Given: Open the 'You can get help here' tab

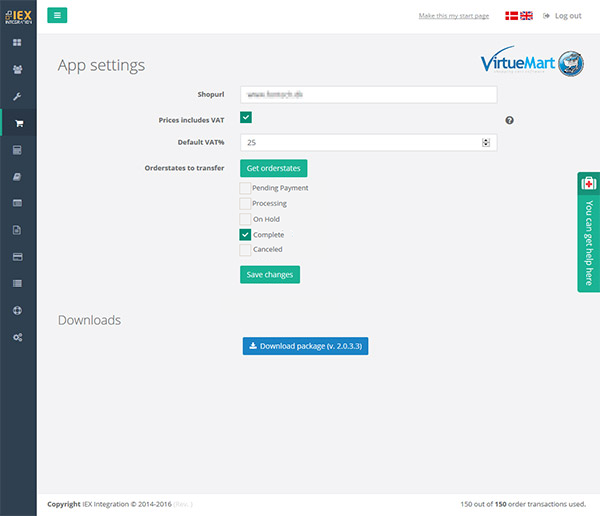Looking at the screenshot, I should point(588,232).
